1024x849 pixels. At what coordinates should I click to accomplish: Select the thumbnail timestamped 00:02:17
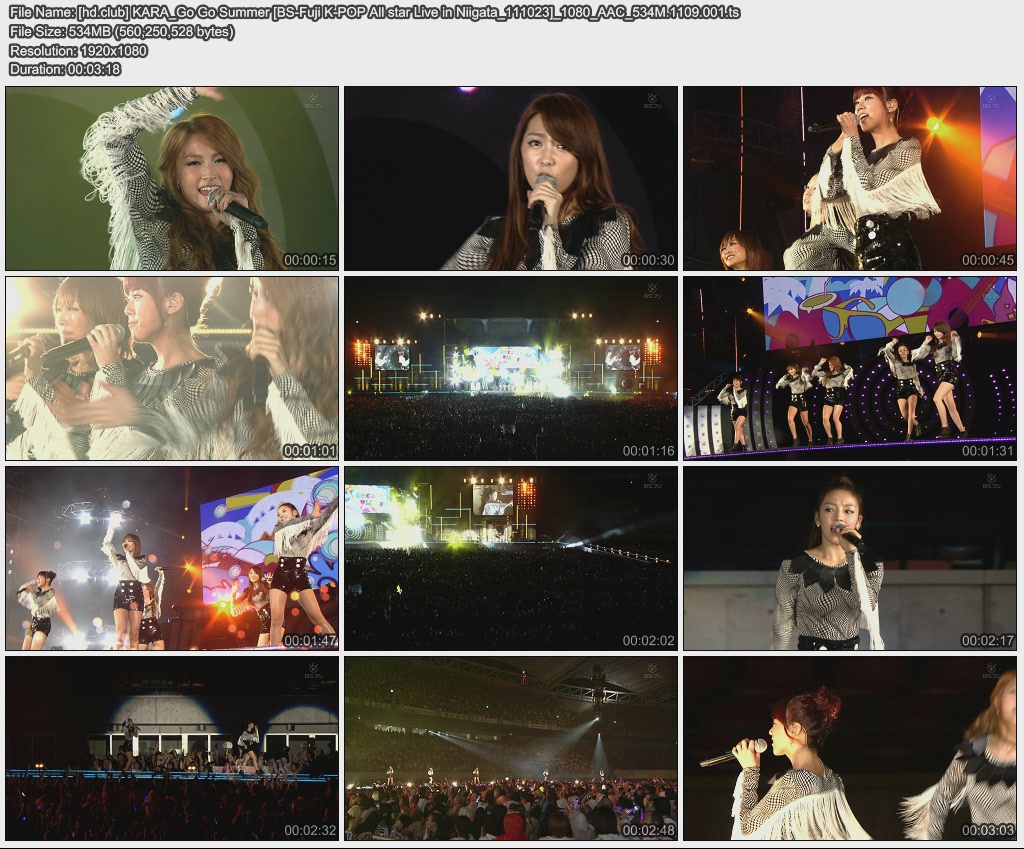[x=850, y=558]
